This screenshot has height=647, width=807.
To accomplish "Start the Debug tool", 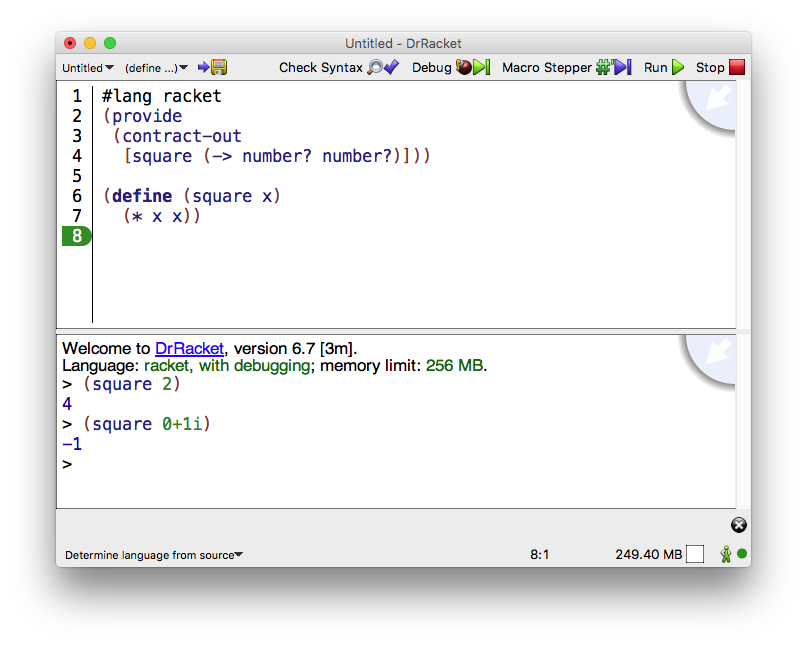I will click(x=450, y=67).
